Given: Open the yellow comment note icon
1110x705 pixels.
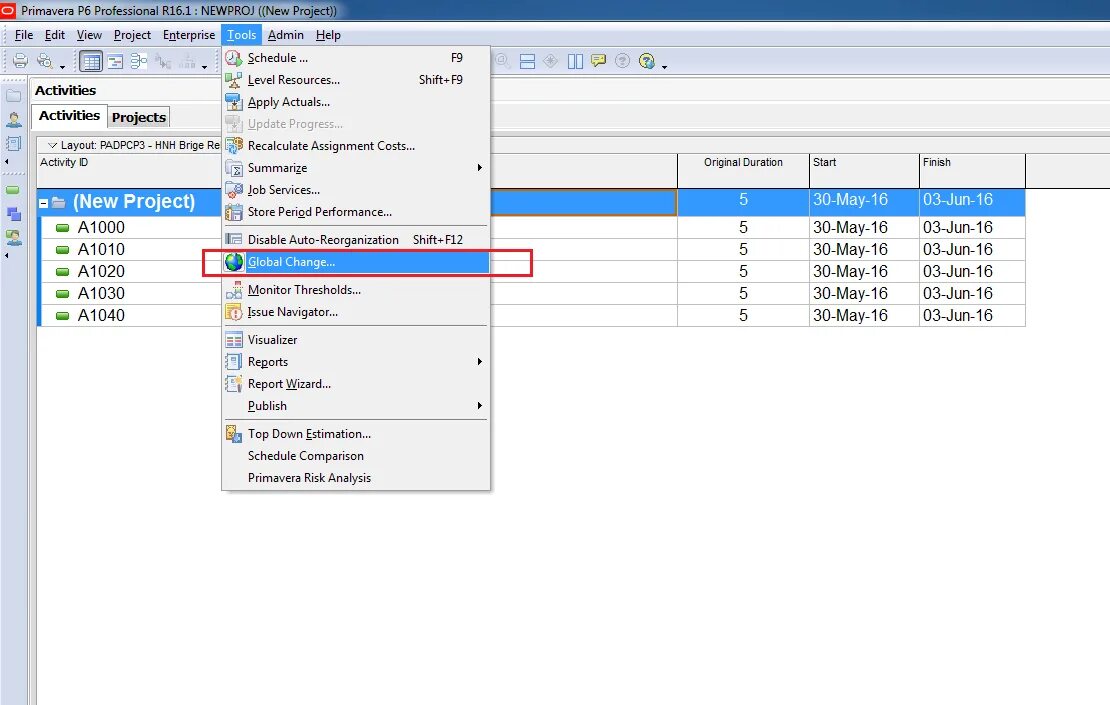Looking at the screenshot, I should [599, 61].
